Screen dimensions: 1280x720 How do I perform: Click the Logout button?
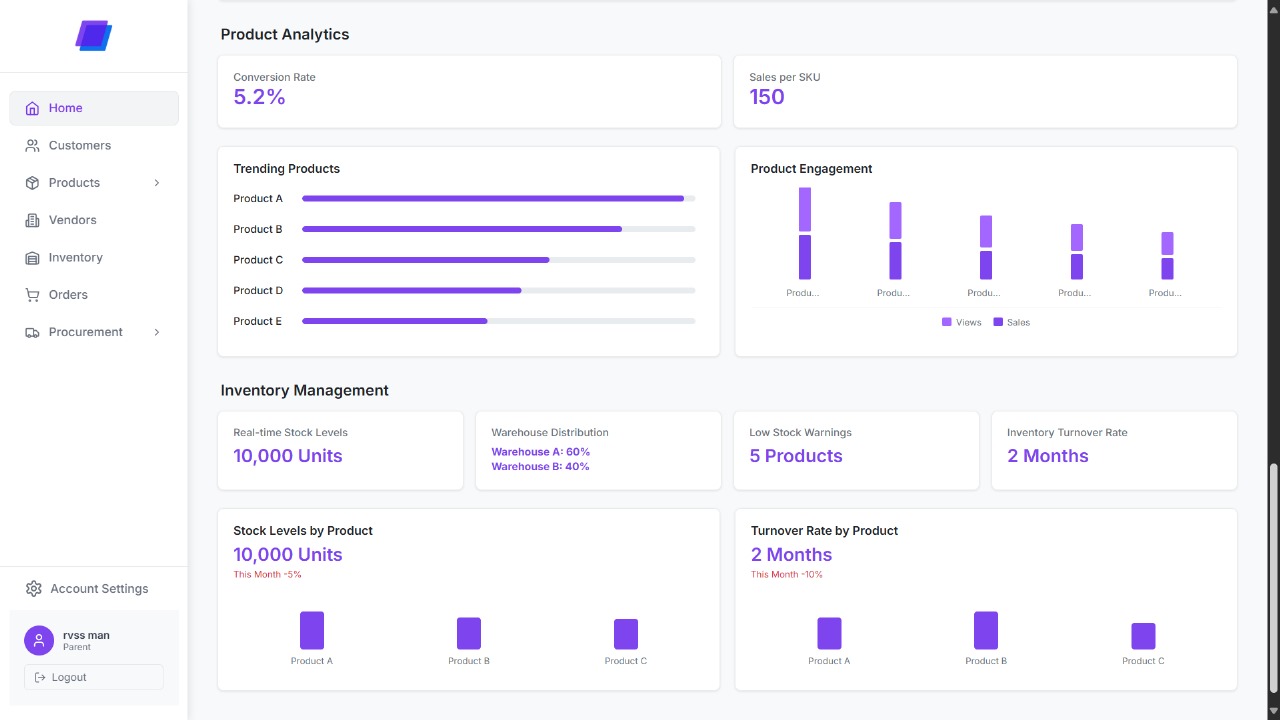93,677
